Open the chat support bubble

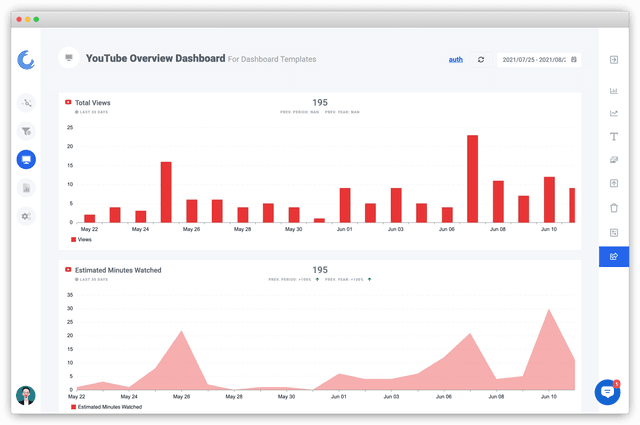coord(607,392)
